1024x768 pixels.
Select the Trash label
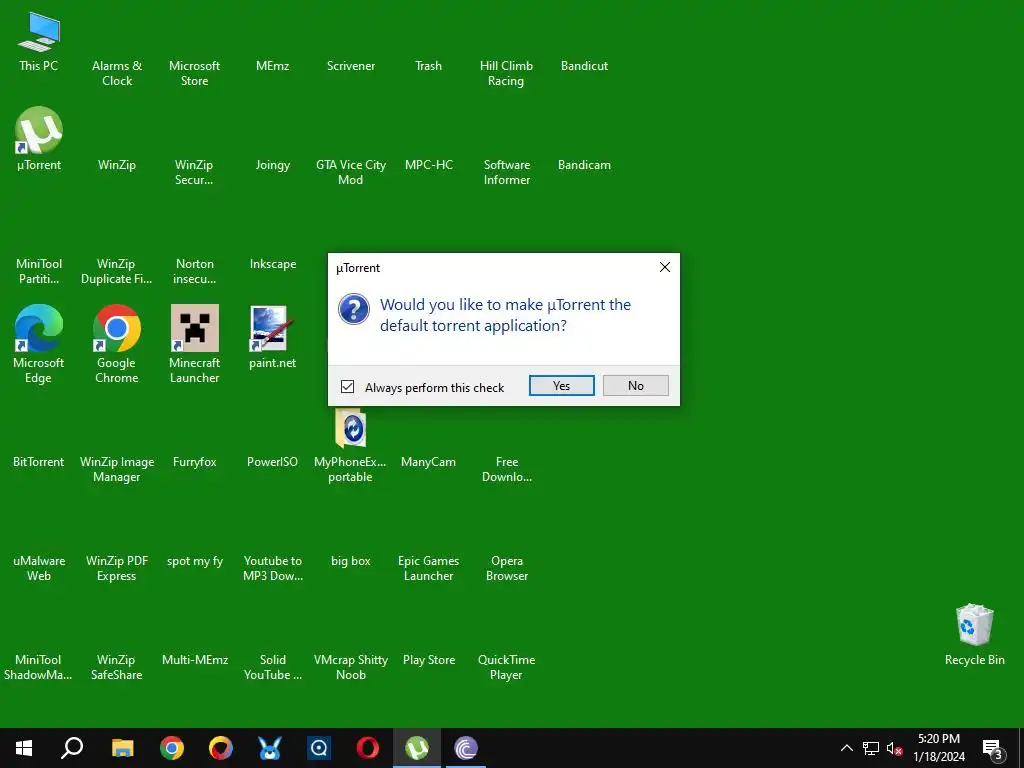tap(428, 66)
